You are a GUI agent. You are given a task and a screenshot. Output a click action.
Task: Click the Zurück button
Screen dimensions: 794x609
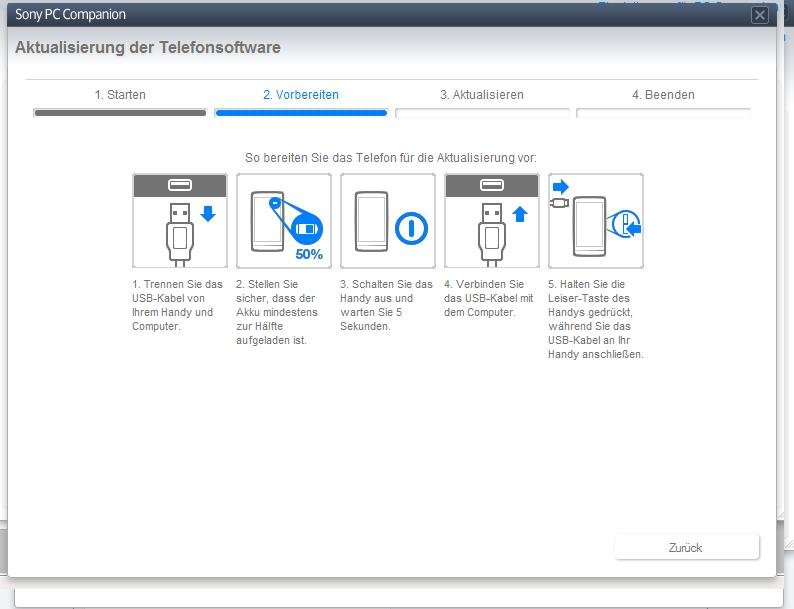pos(687,547)
